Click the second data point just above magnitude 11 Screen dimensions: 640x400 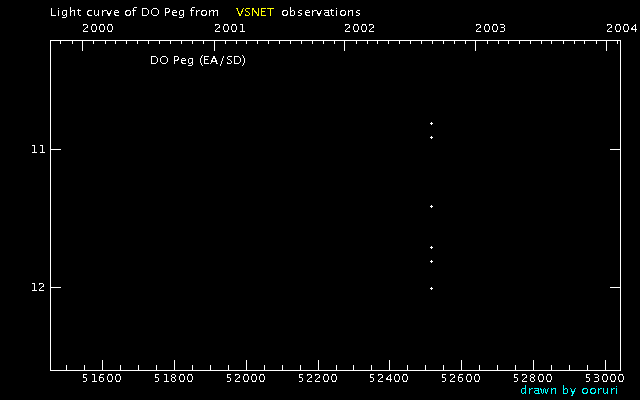coord(431,138)
